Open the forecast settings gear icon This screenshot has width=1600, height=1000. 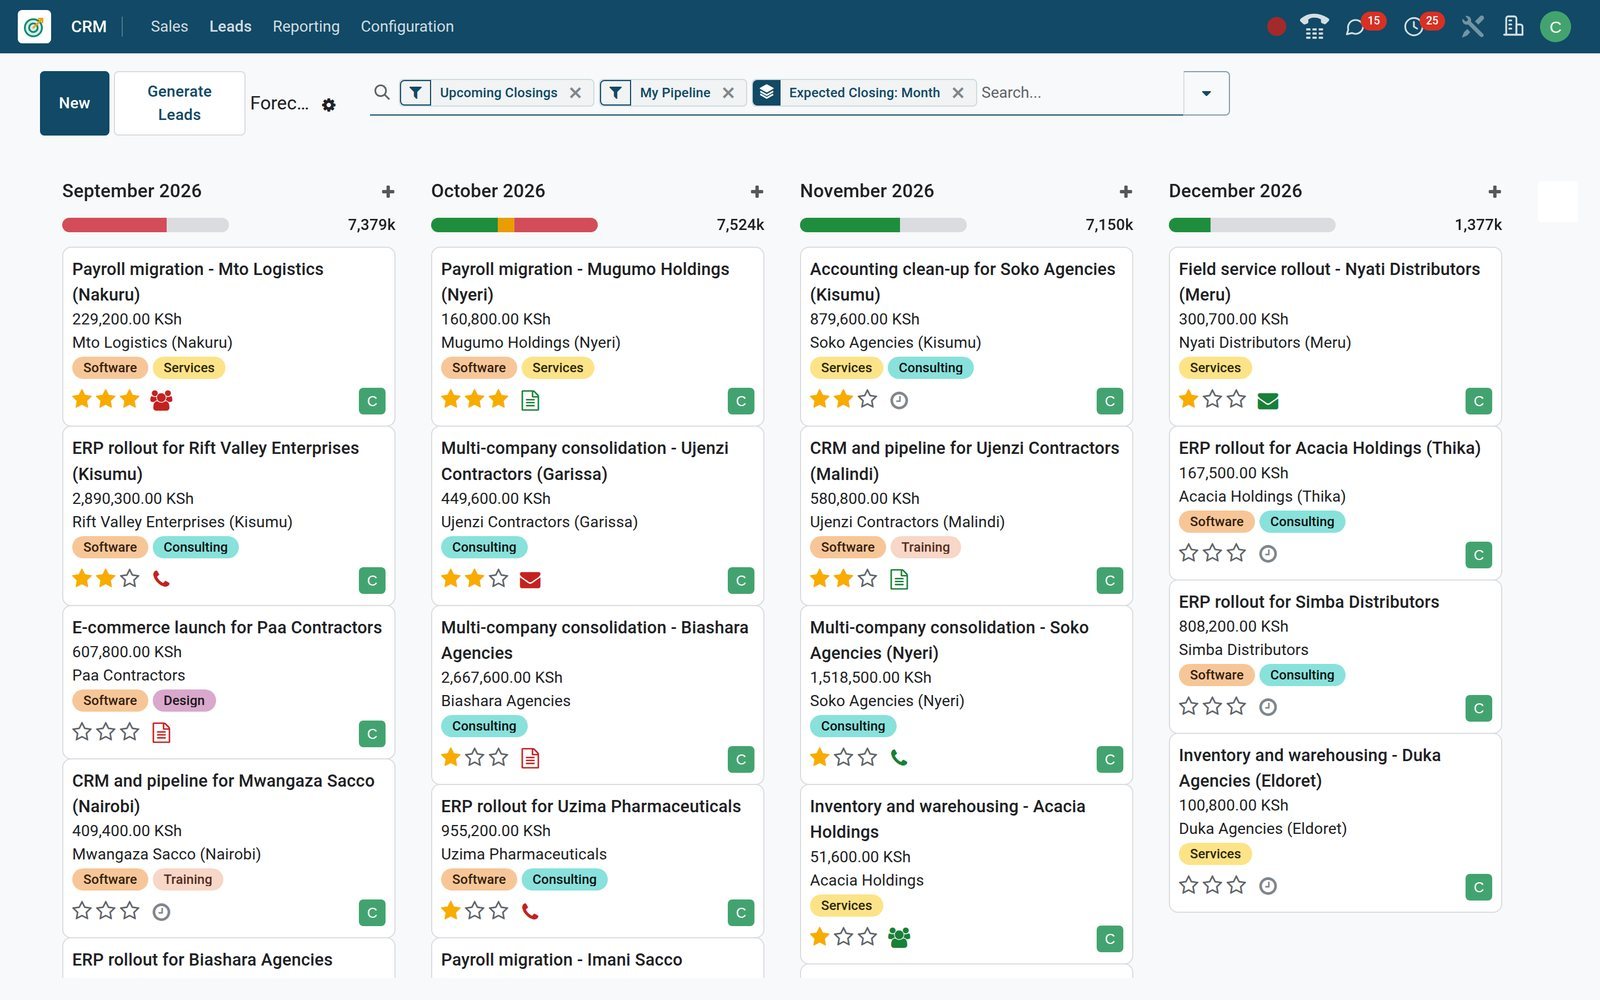tap(329, 105)
